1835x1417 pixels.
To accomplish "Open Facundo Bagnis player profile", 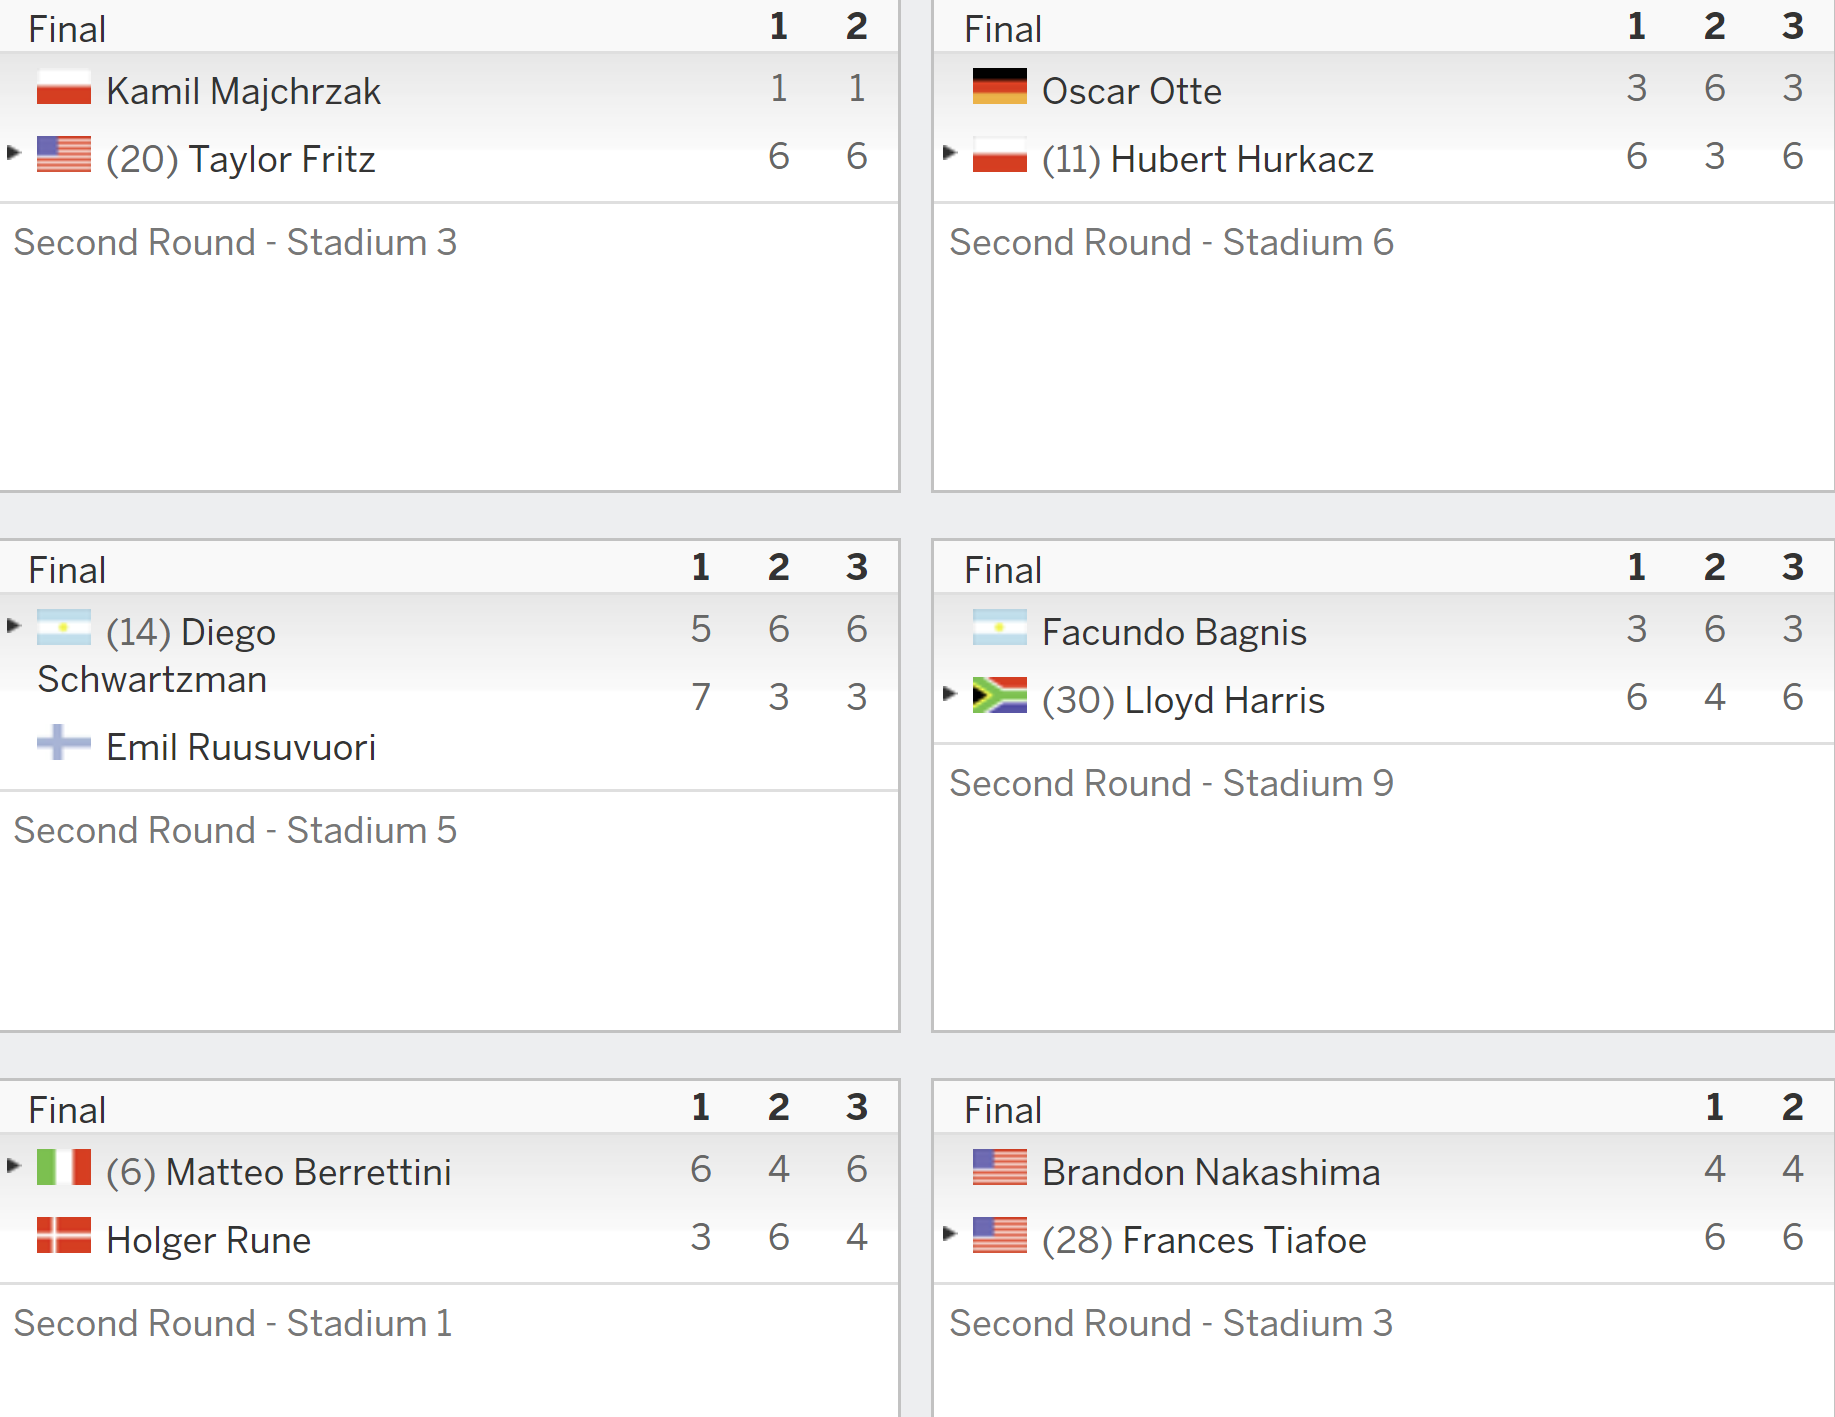I will coord(1174,632).
